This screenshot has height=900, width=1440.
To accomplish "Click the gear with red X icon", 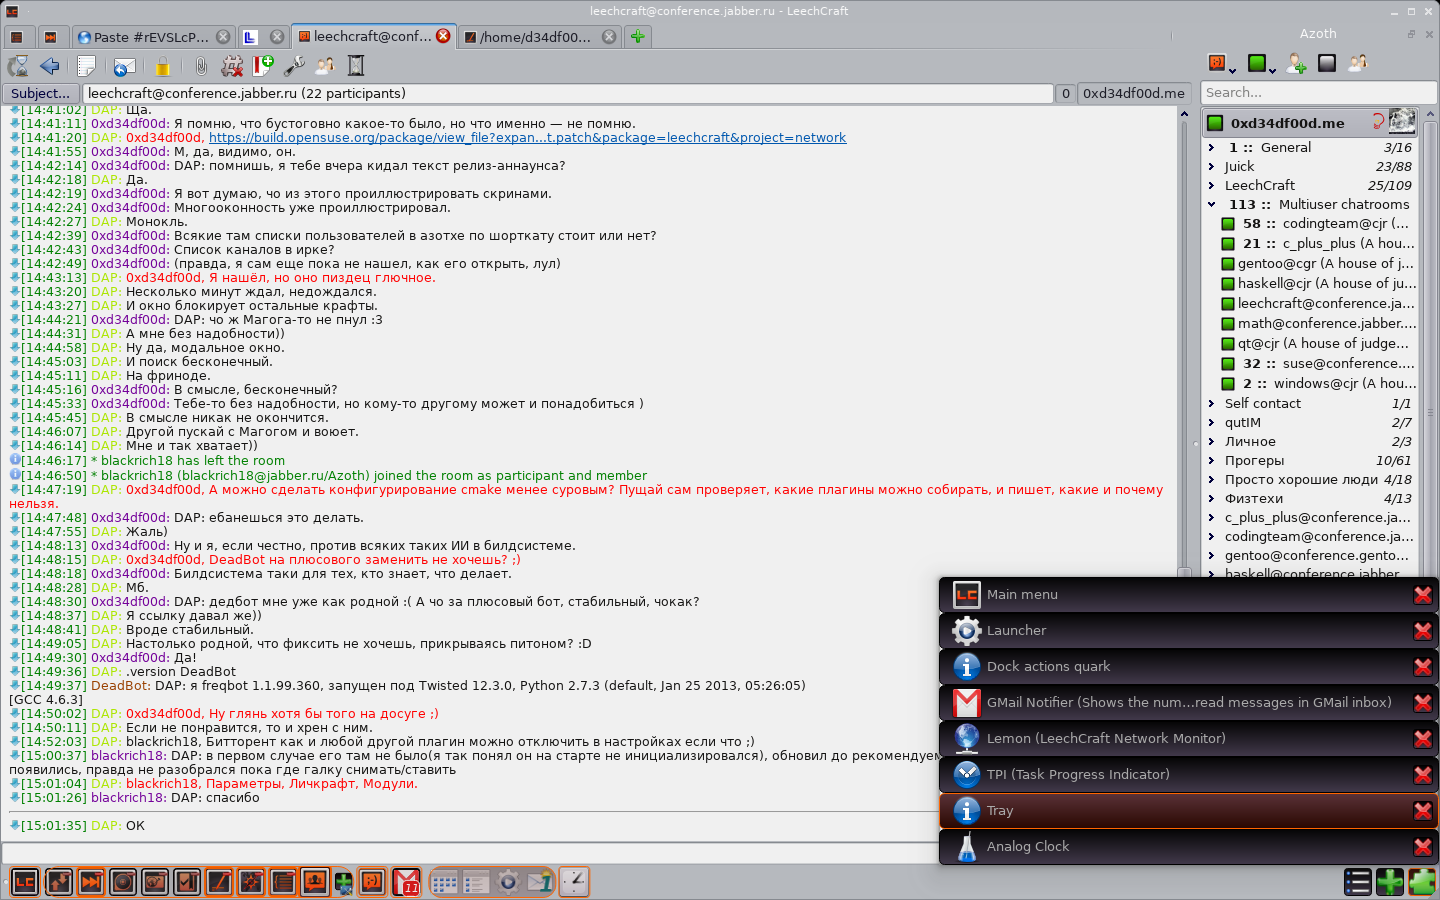I will [x=232, y=66].
